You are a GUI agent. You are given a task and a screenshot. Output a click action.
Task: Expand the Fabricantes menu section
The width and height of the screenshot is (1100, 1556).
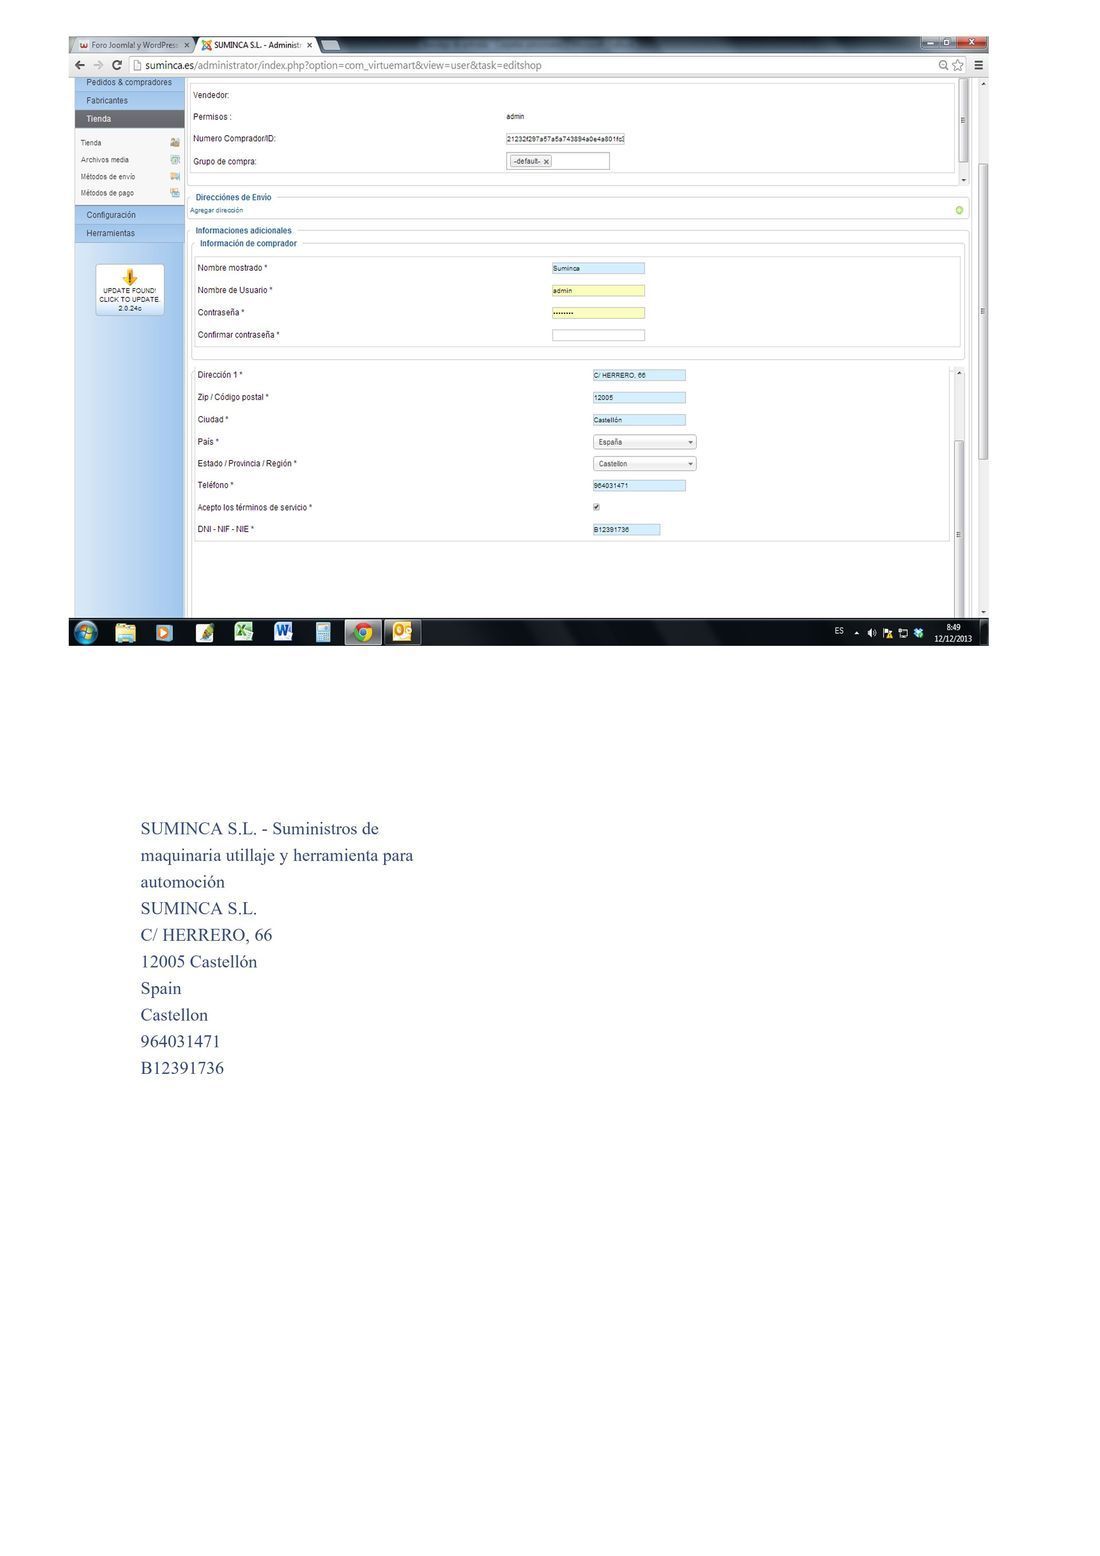[x=129, y=100]
